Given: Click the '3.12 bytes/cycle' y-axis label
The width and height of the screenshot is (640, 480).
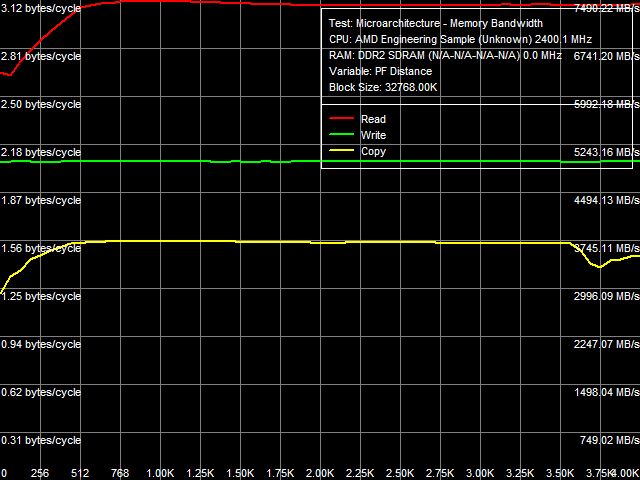Looking at the screenshot, I should (41, 8).
